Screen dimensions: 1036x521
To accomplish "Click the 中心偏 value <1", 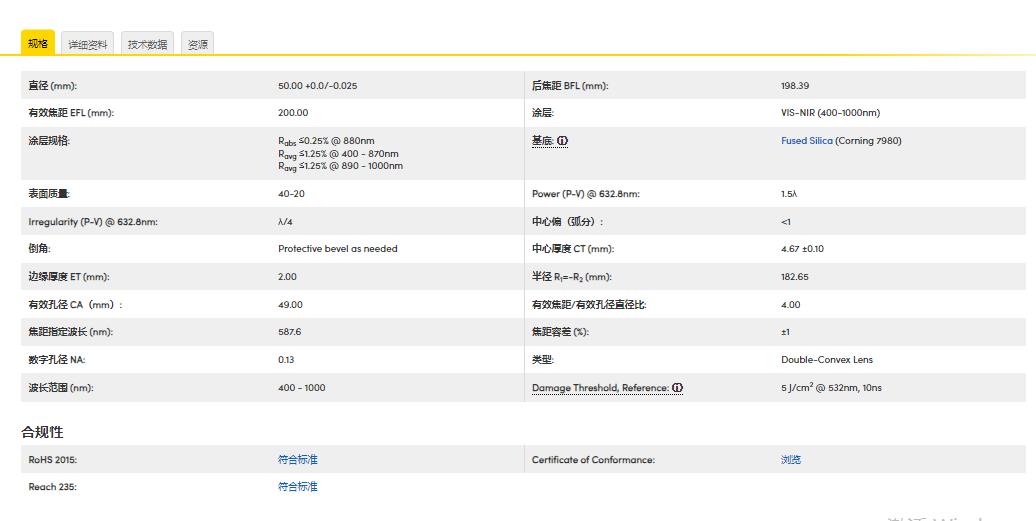I will (786, 222).
